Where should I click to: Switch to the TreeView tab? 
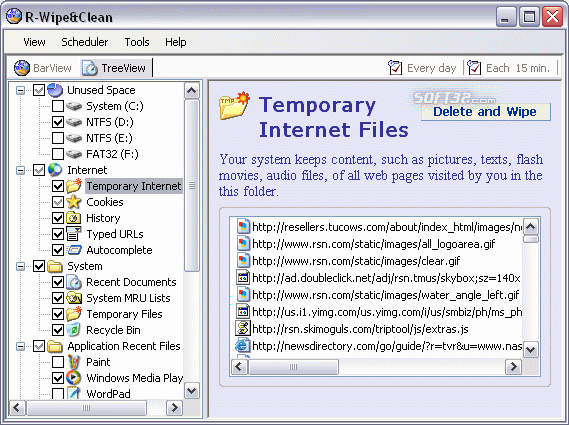coord(115,68)
